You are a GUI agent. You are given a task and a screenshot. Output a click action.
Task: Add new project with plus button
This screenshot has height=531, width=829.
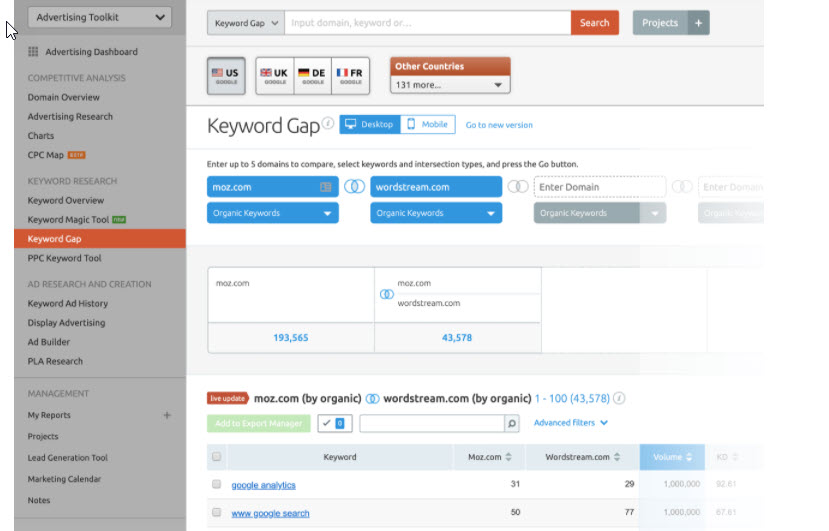698,23
